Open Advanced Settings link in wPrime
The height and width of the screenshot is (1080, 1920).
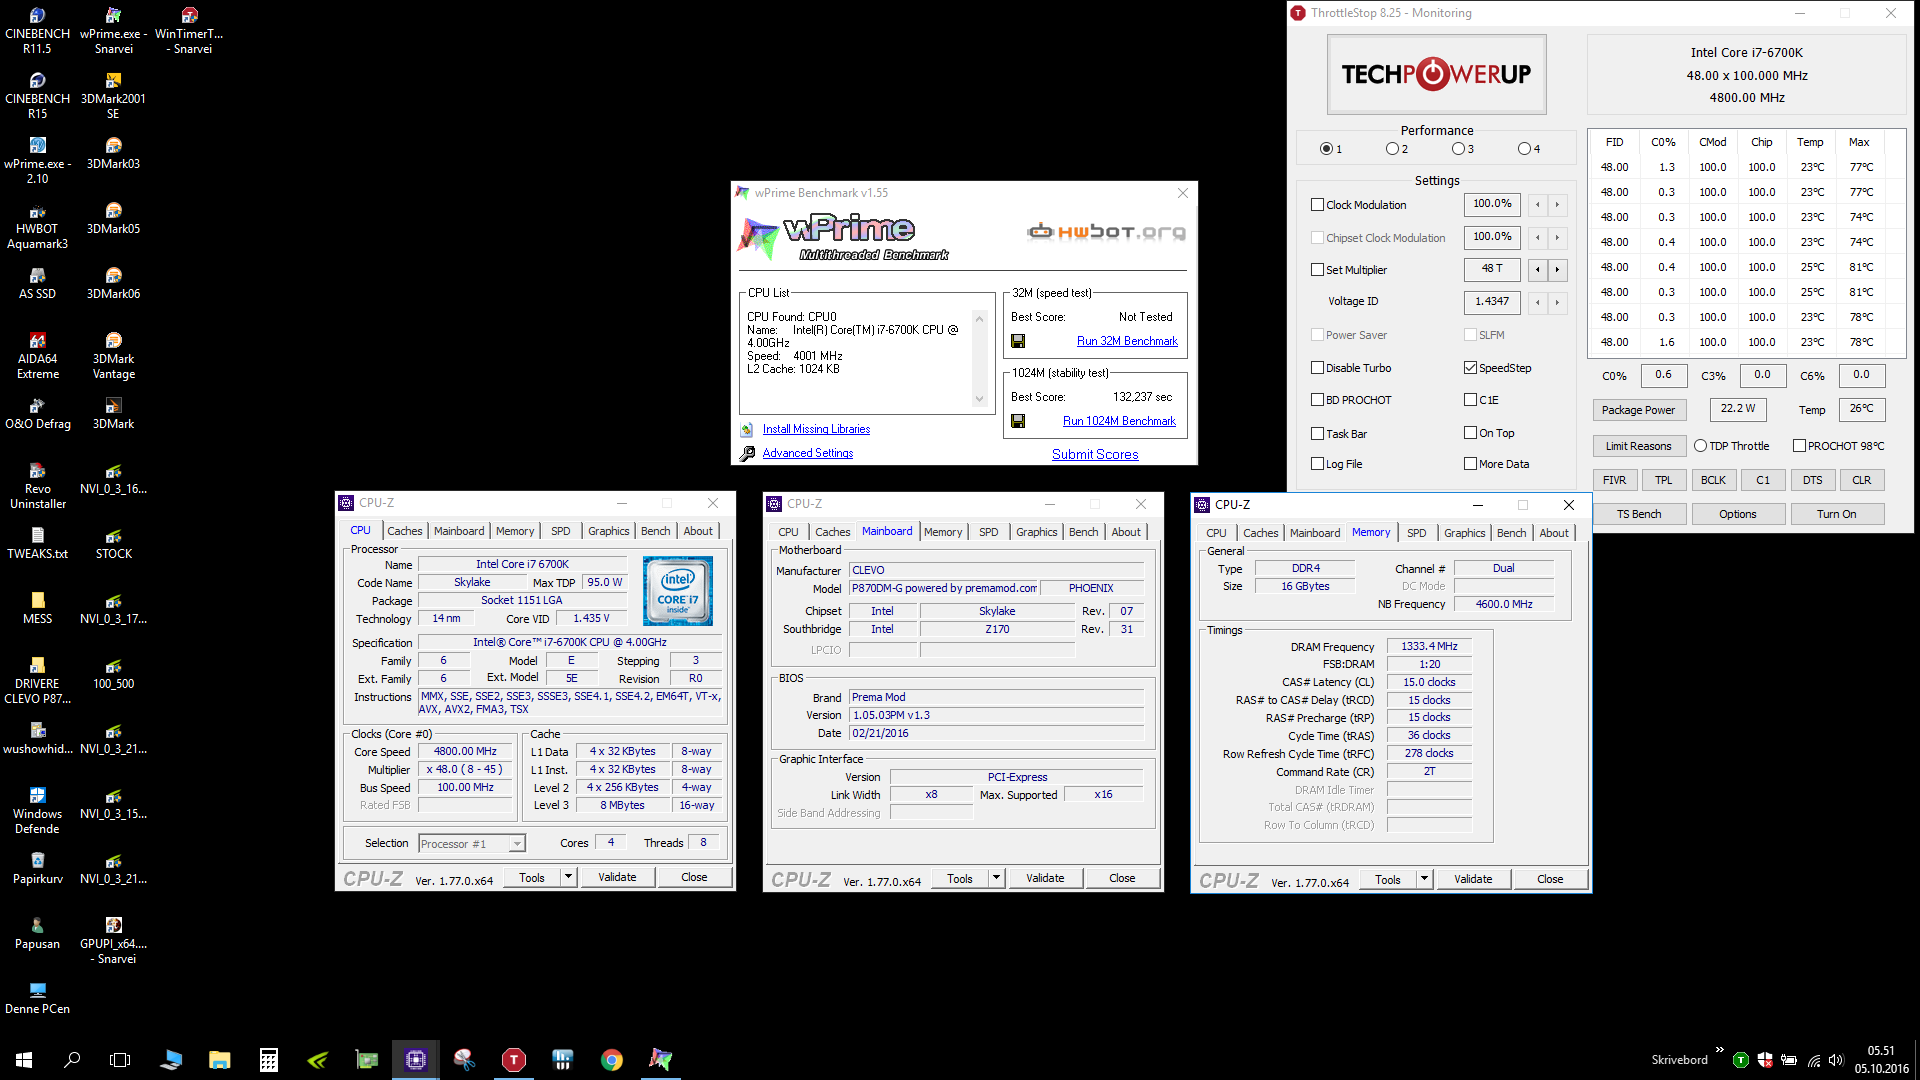pyautogui.click(x=808, y=453)
